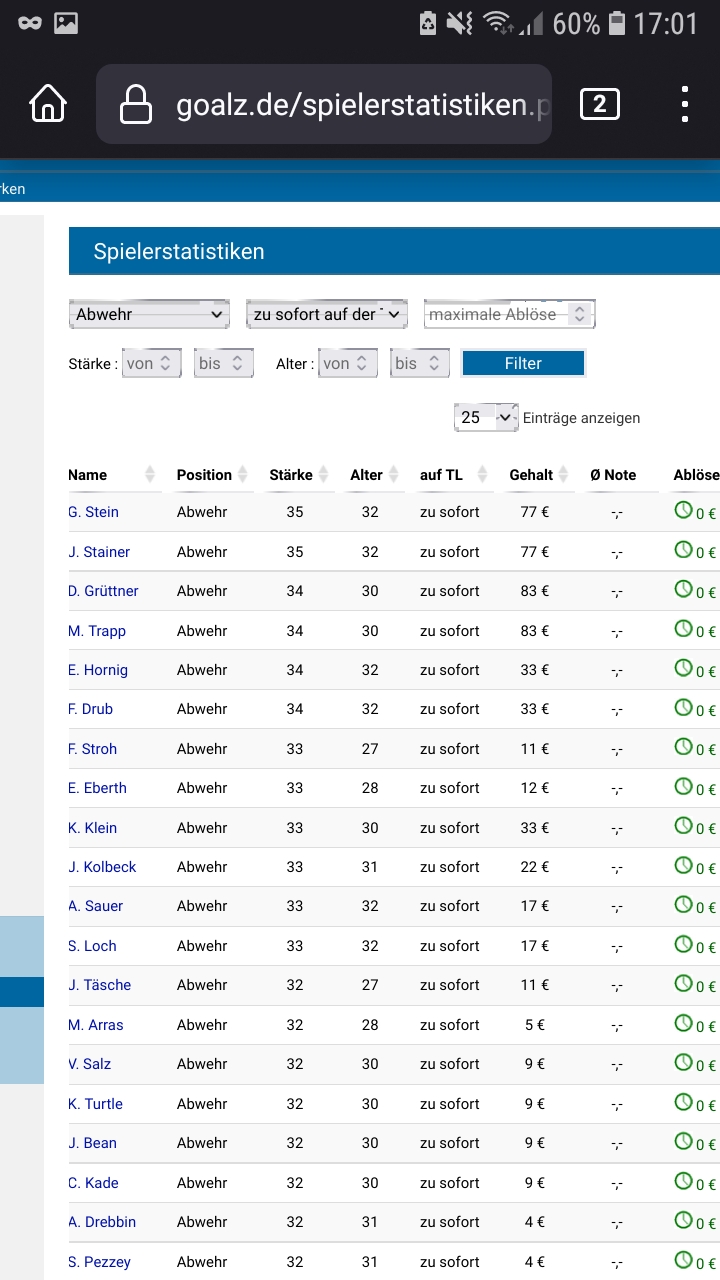Click green clock icon in K. Turtle row
The width and height of the screenshot is (720, 1280).
click(x=683, y=1102)
